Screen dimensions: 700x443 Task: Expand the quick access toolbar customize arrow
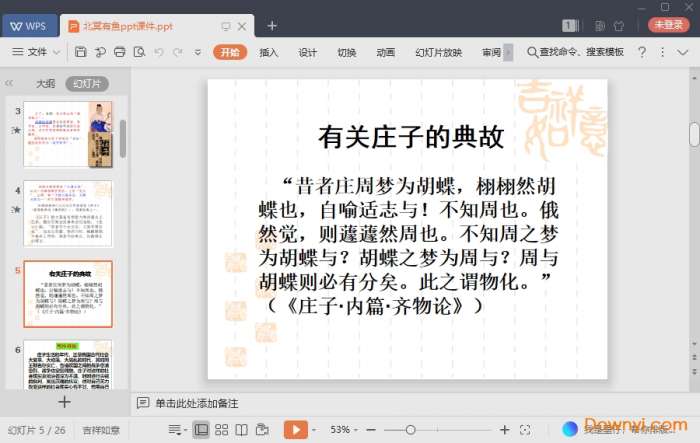(x=197, y=53)
